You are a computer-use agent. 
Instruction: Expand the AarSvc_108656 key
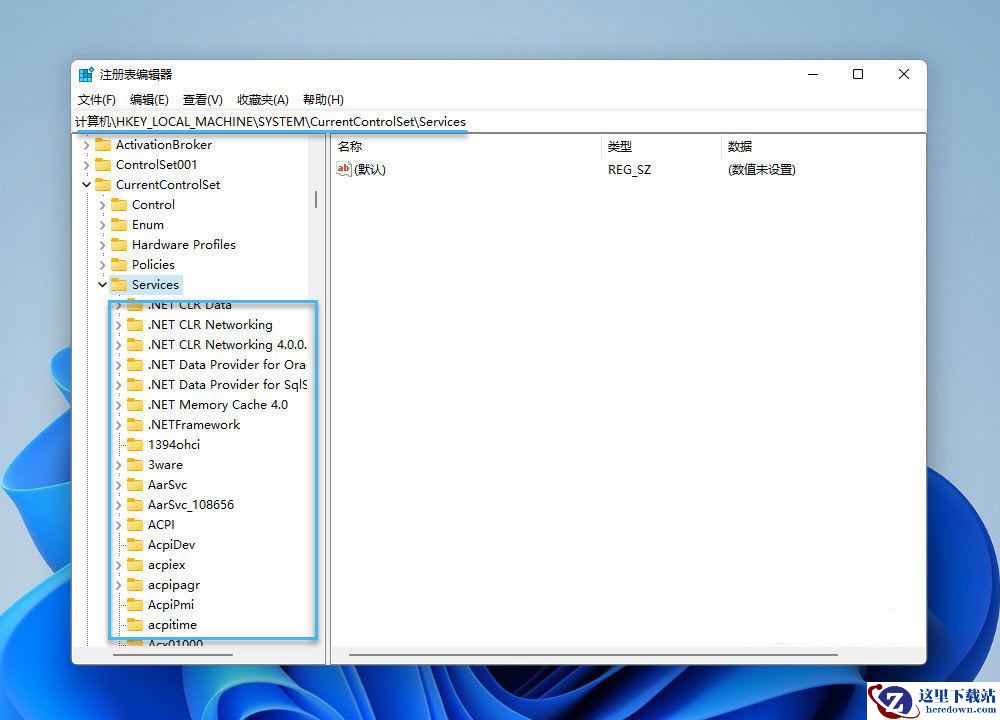pyautogui.click(x=119, y=505)
